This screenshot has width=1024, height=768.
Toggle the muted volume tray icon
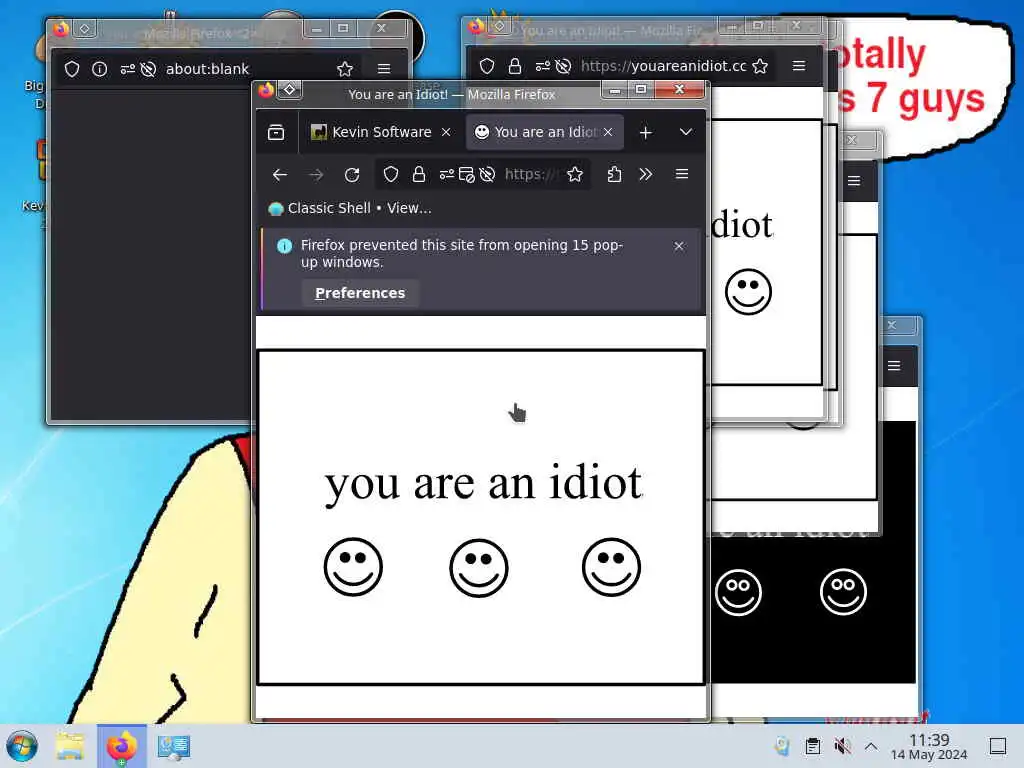[x=842, y=746]
